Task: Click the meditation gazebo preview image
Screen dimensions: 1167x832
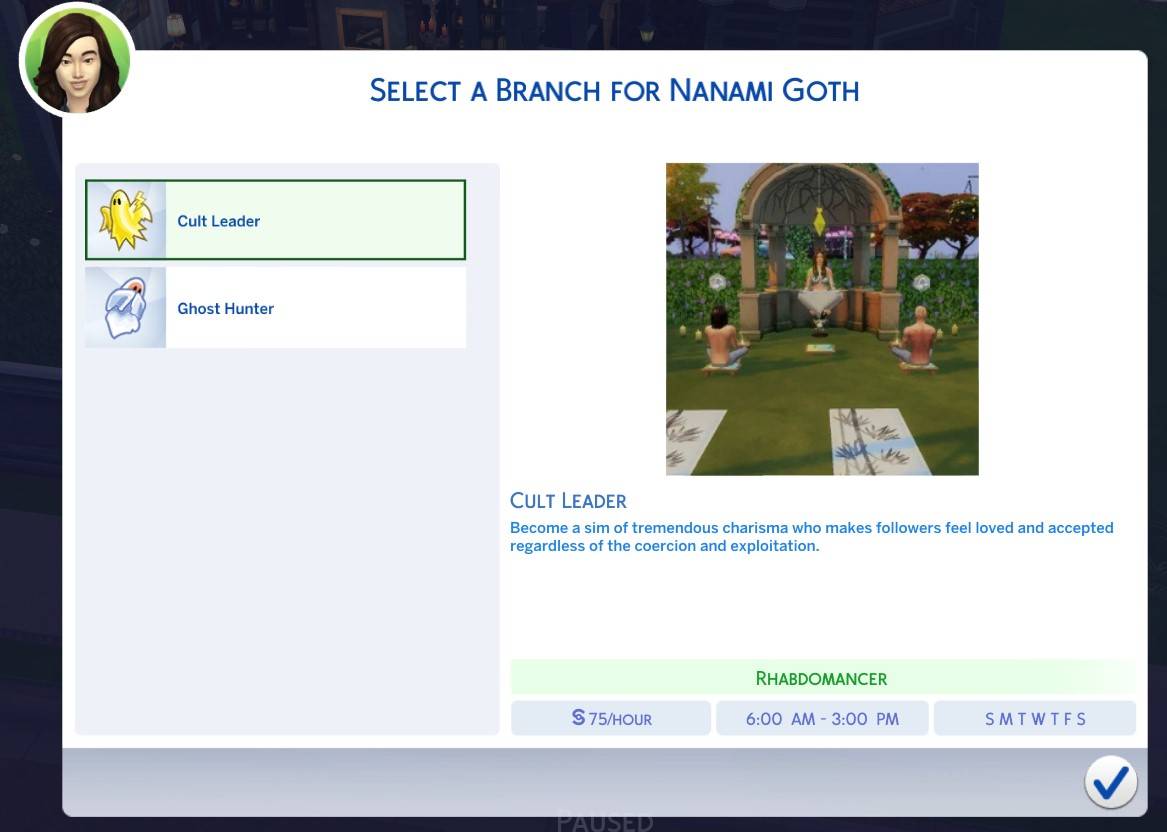Action: 821,318
